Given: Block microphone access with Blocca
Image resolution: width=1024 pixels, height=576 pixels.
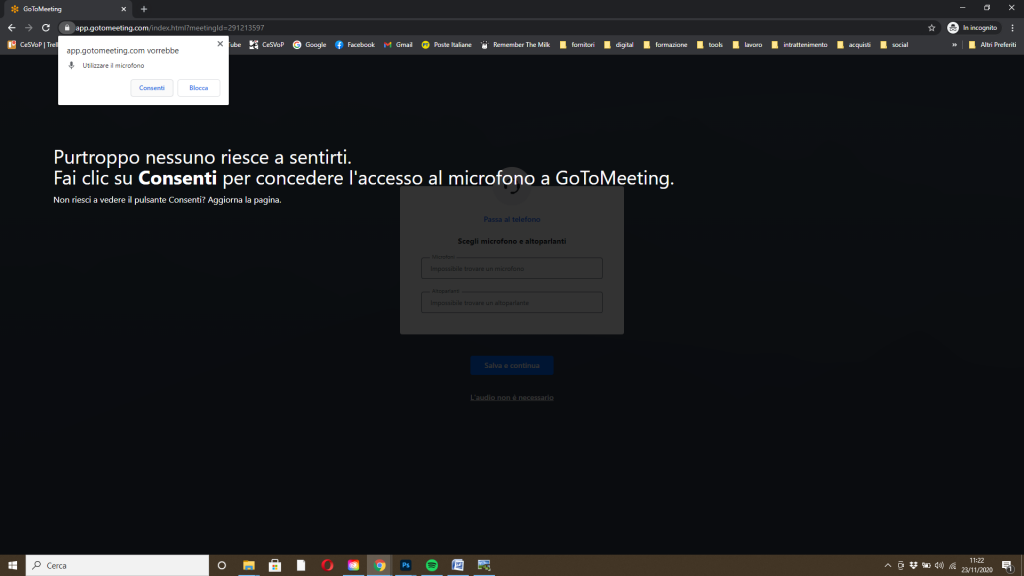Looking at the screenshot, I should (x=199, y=88).
